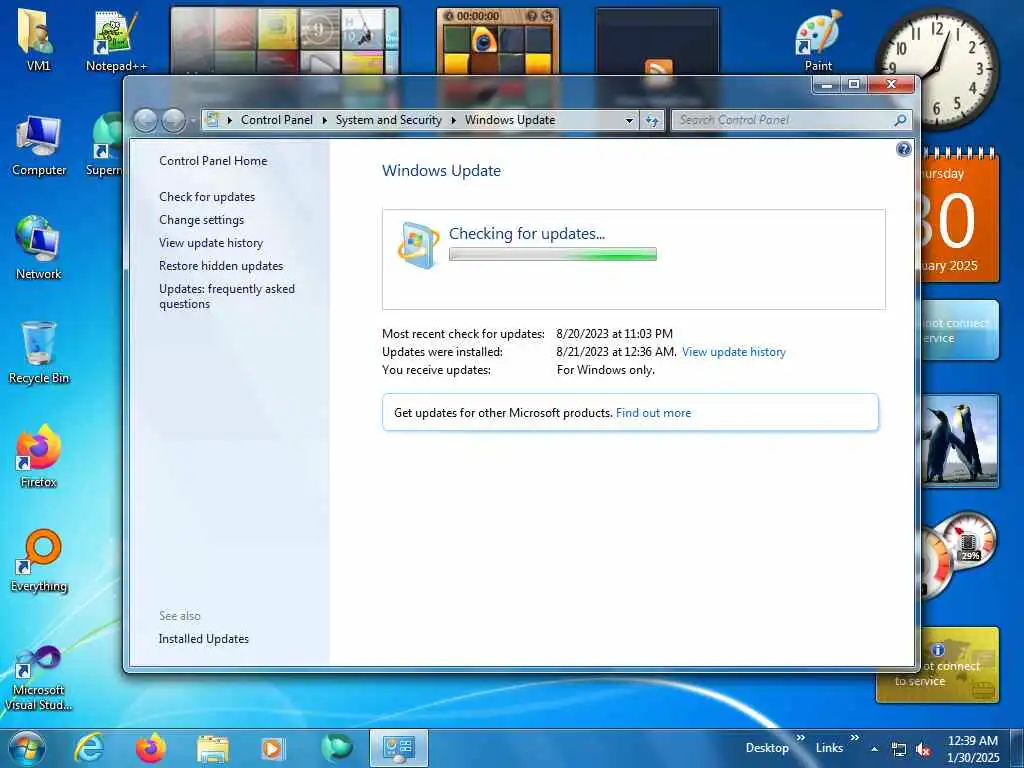This screenshot has width=1024, height=768.
Task: Open Installed Updates link
Action: [x=204, y=639]
